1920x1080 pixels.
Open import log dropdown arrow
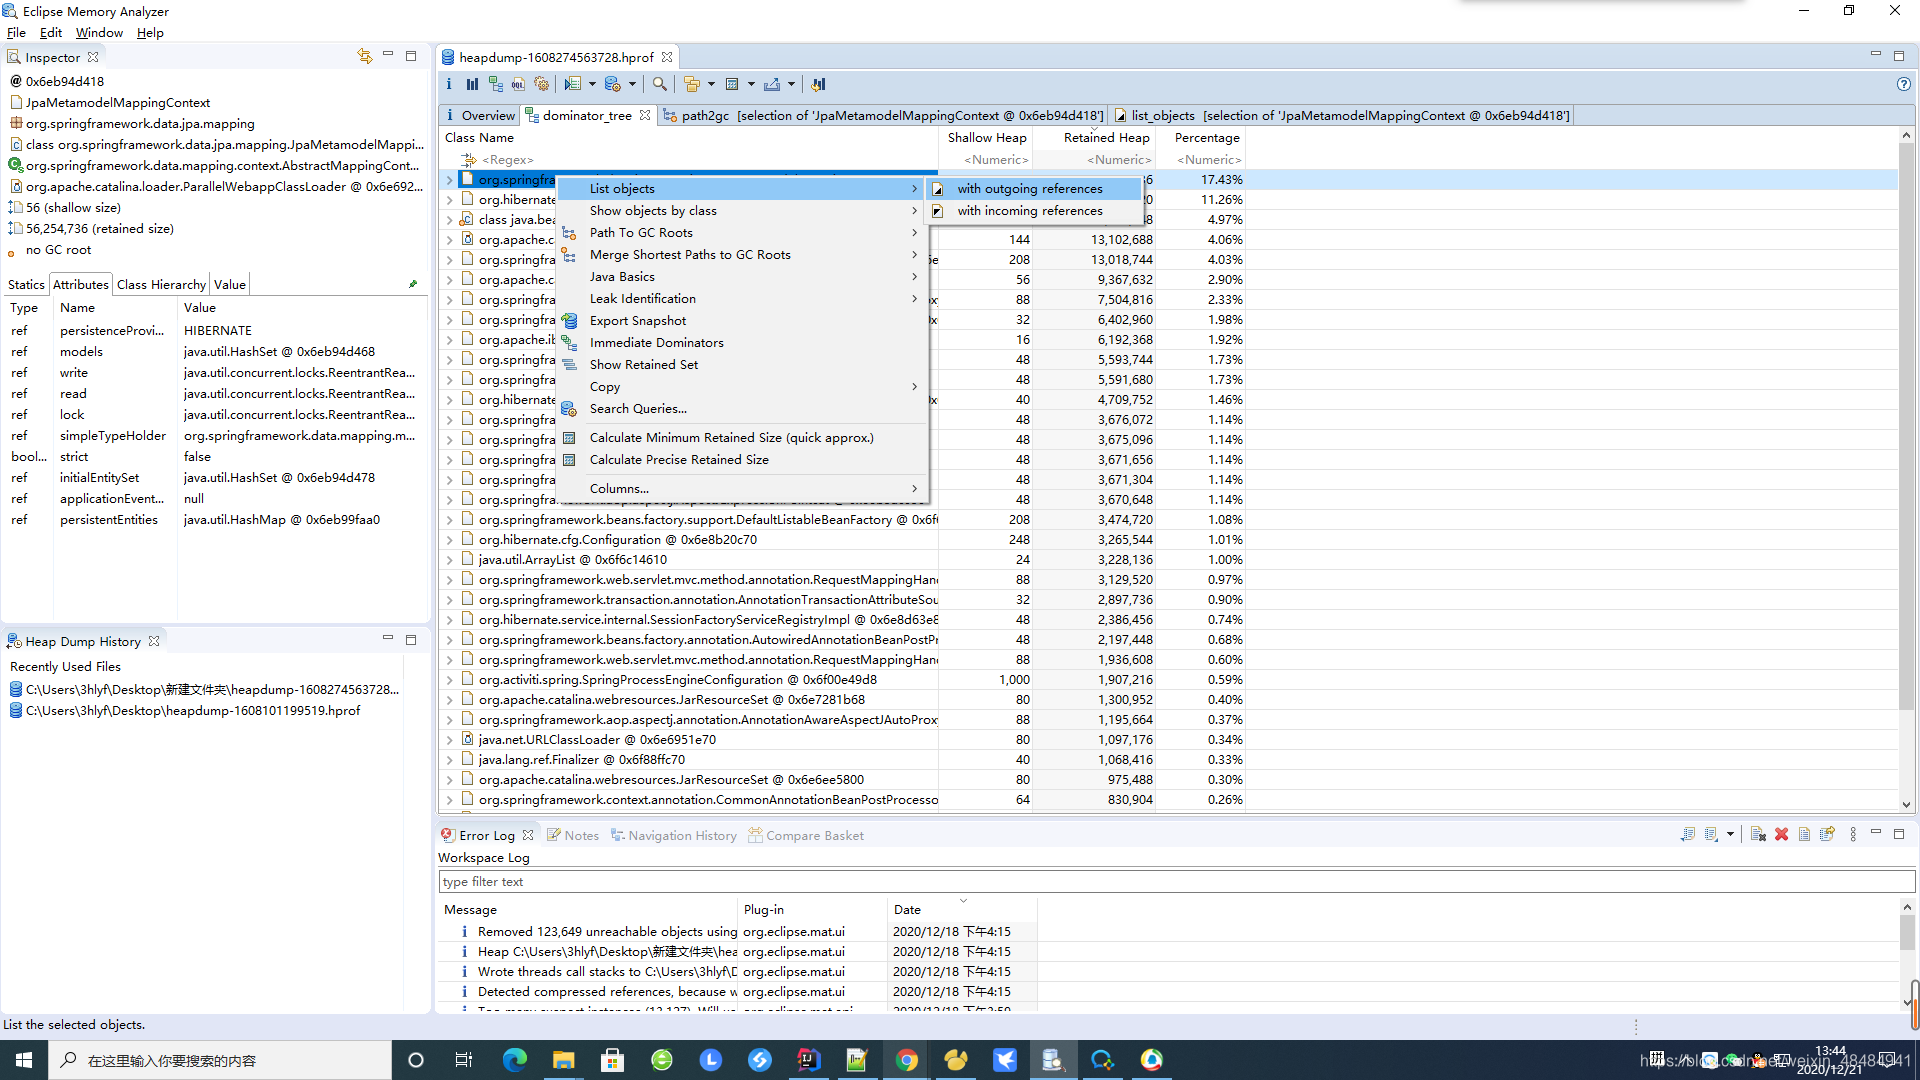(1730, 834)
